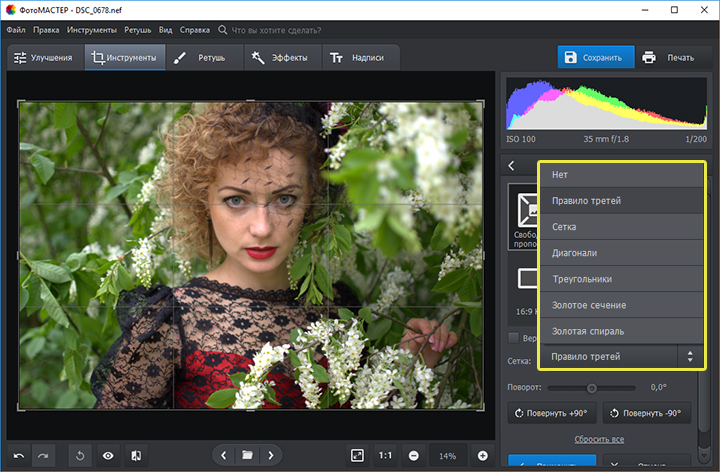The width and height of the screenshot is (720, 472).
Task: Click the fit-to-screen icon
Action: [357, 455]
